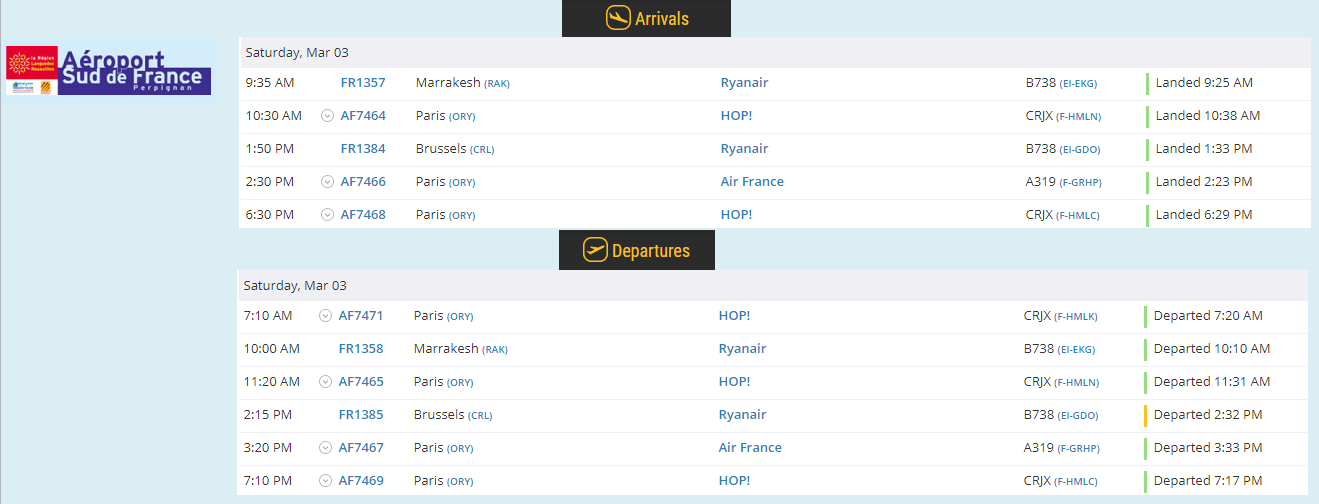Click the Landed 9:25 AM status
1319x504 pixels.
click(x=1204, y=83)
